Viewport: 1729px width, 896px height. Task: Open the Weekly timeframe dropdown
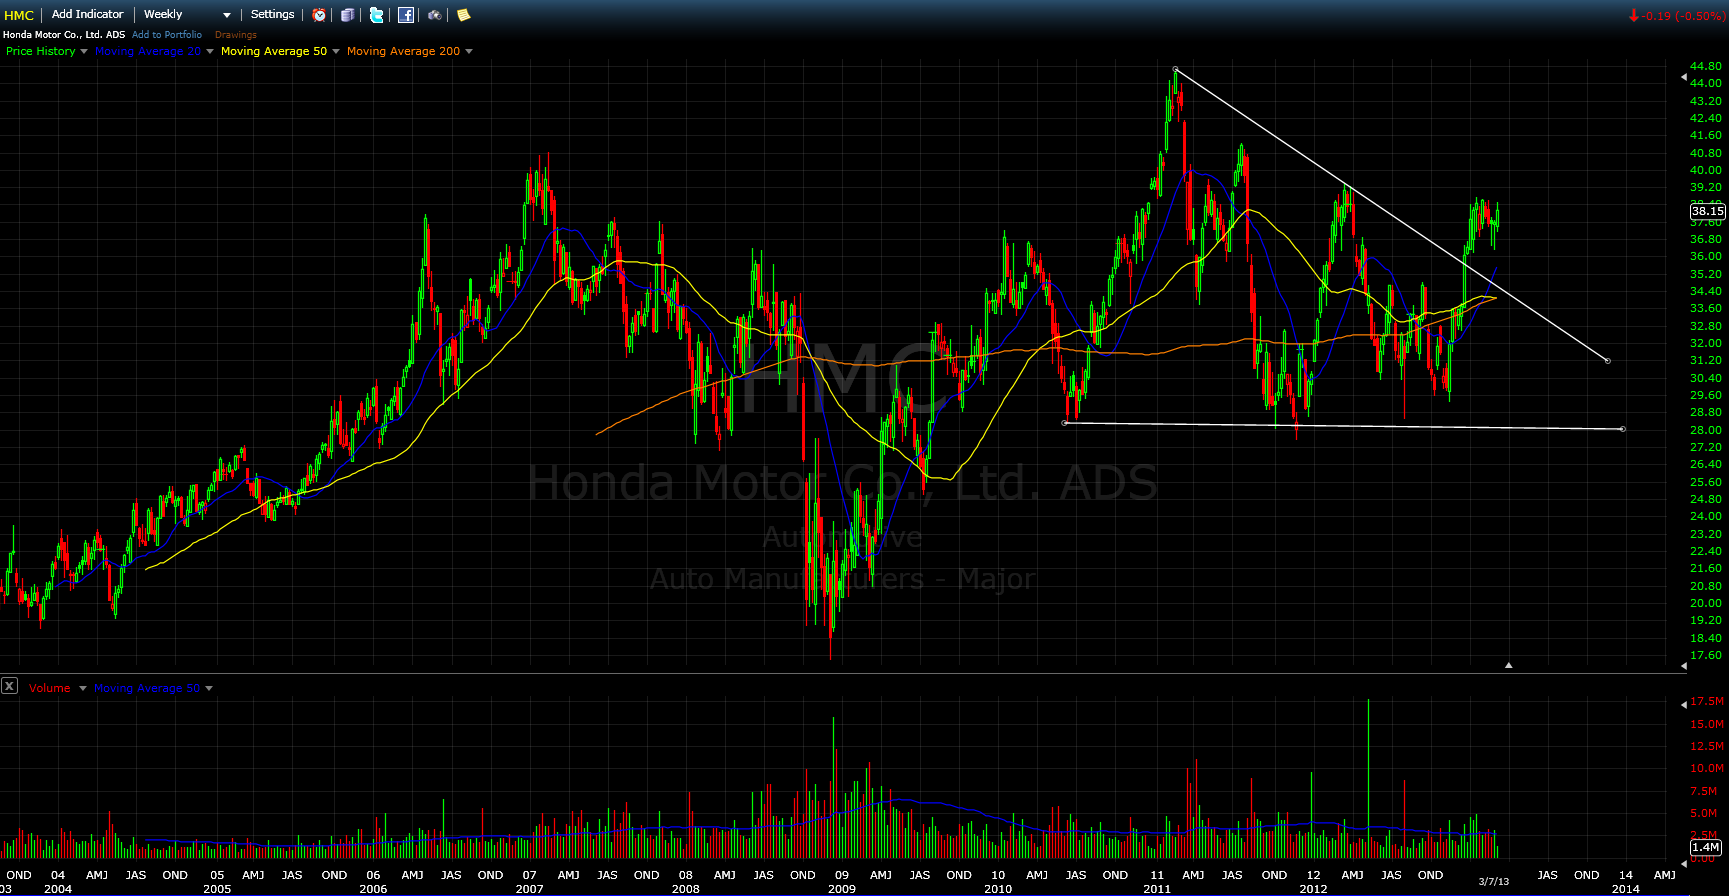pyautogui.click(x=187, y=15)
